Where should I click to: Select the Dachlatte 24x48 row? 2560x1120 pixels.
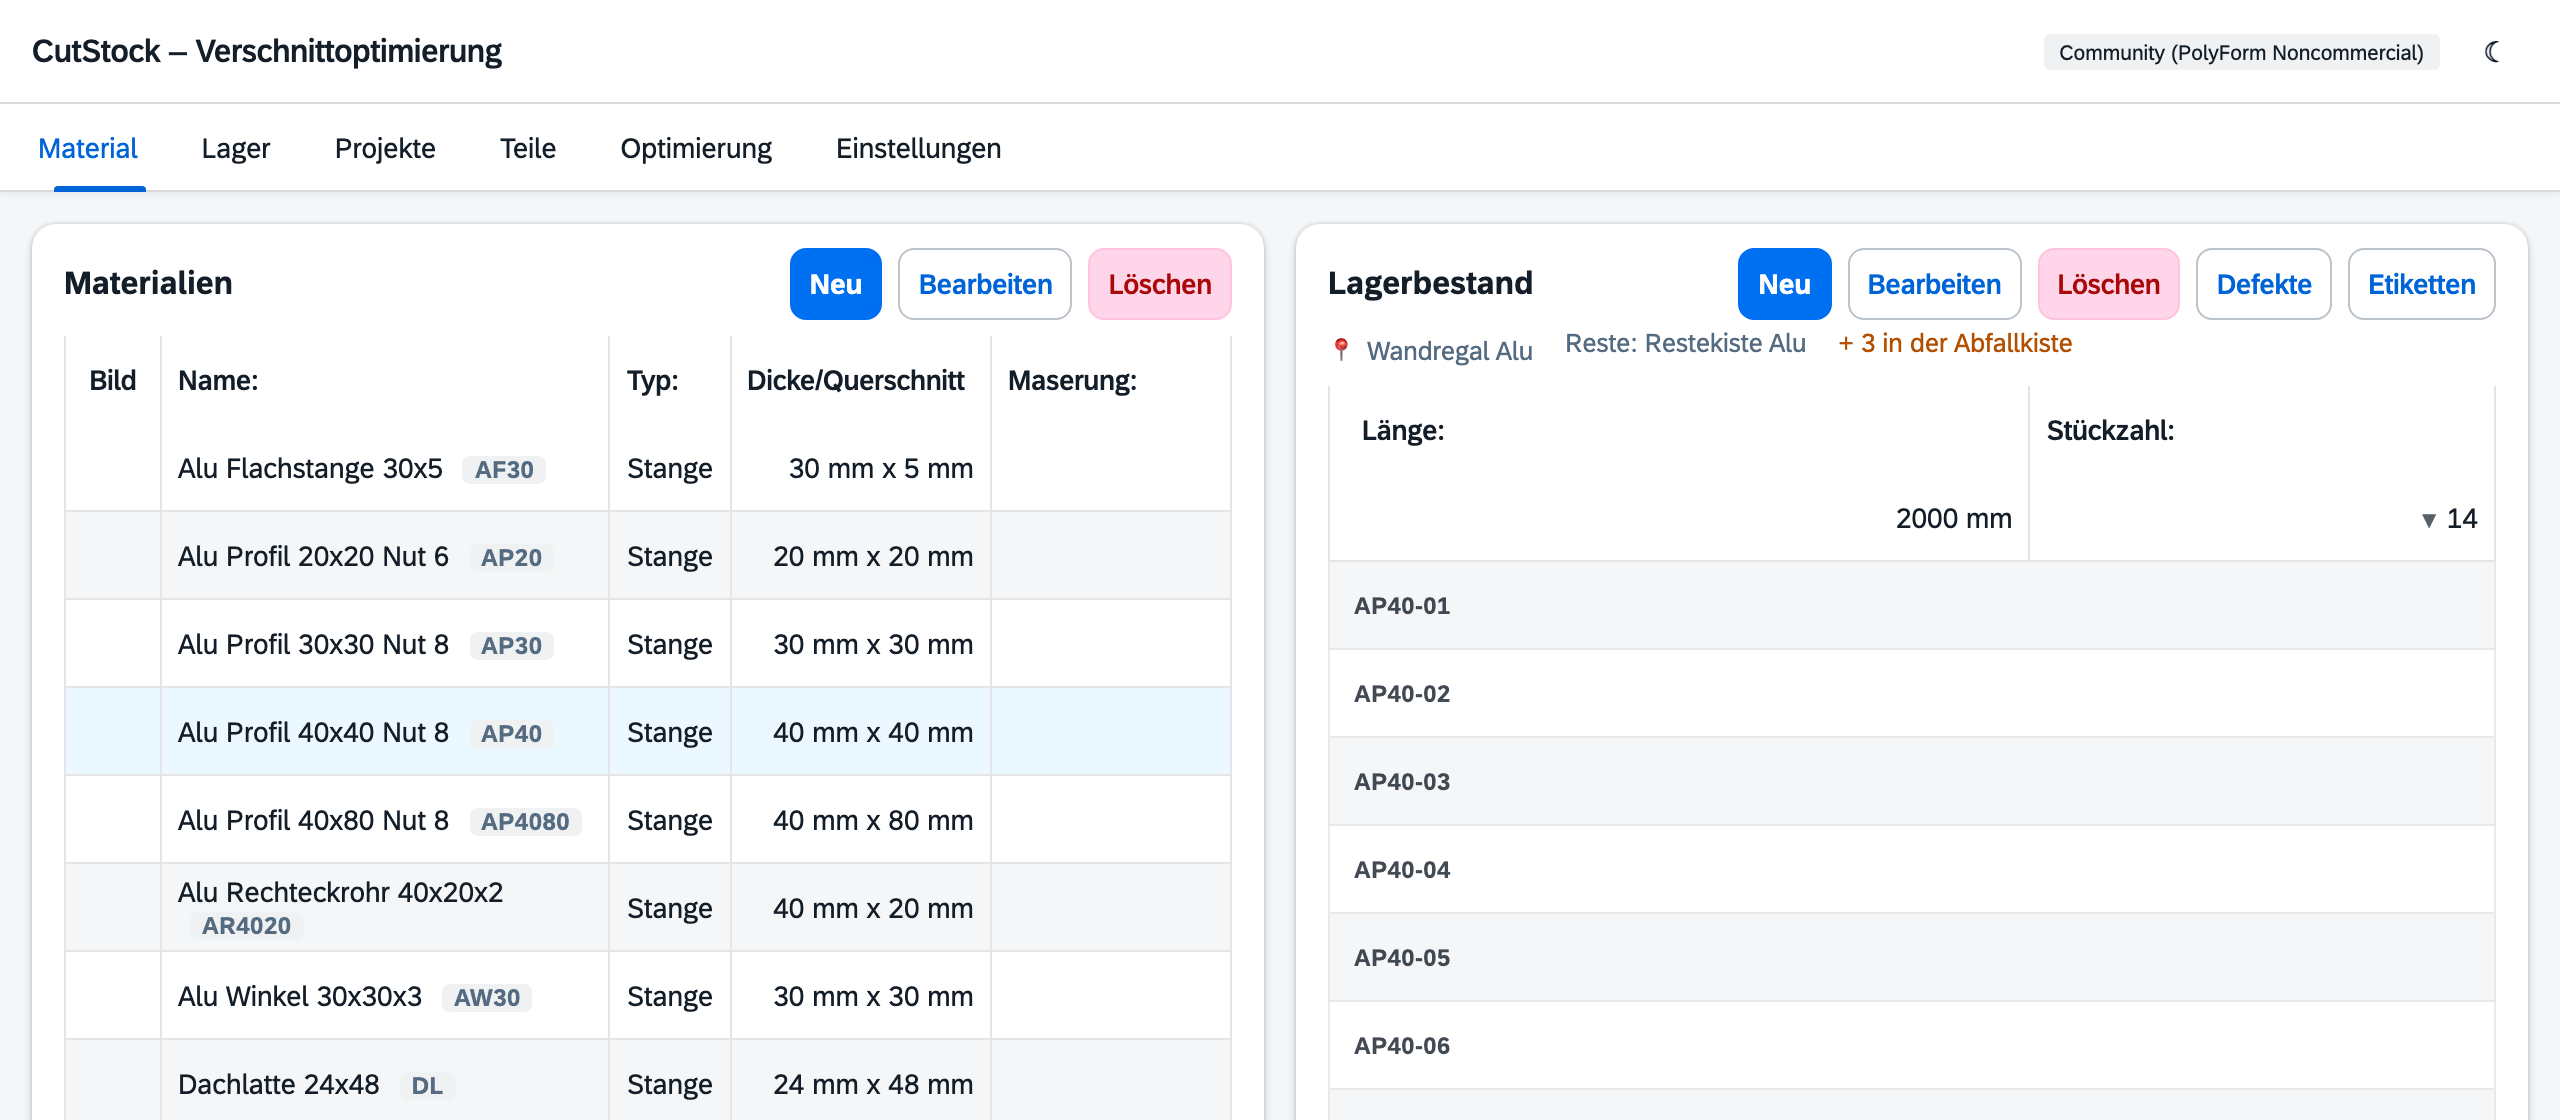point(648,1082)
